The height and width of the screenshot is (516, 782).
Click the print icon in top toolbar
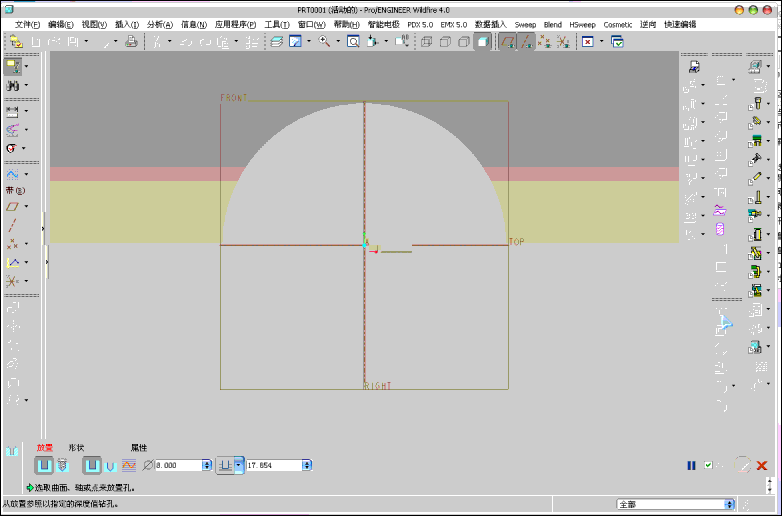[131, 42]
